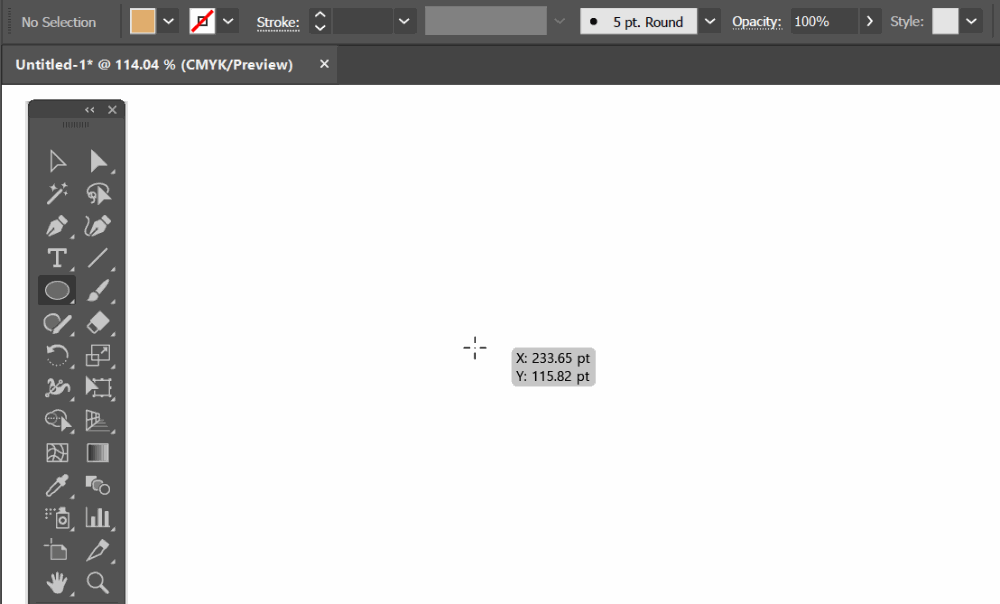
Task: Select the Paintbrush tool
Action: click(x=98, y=291)
